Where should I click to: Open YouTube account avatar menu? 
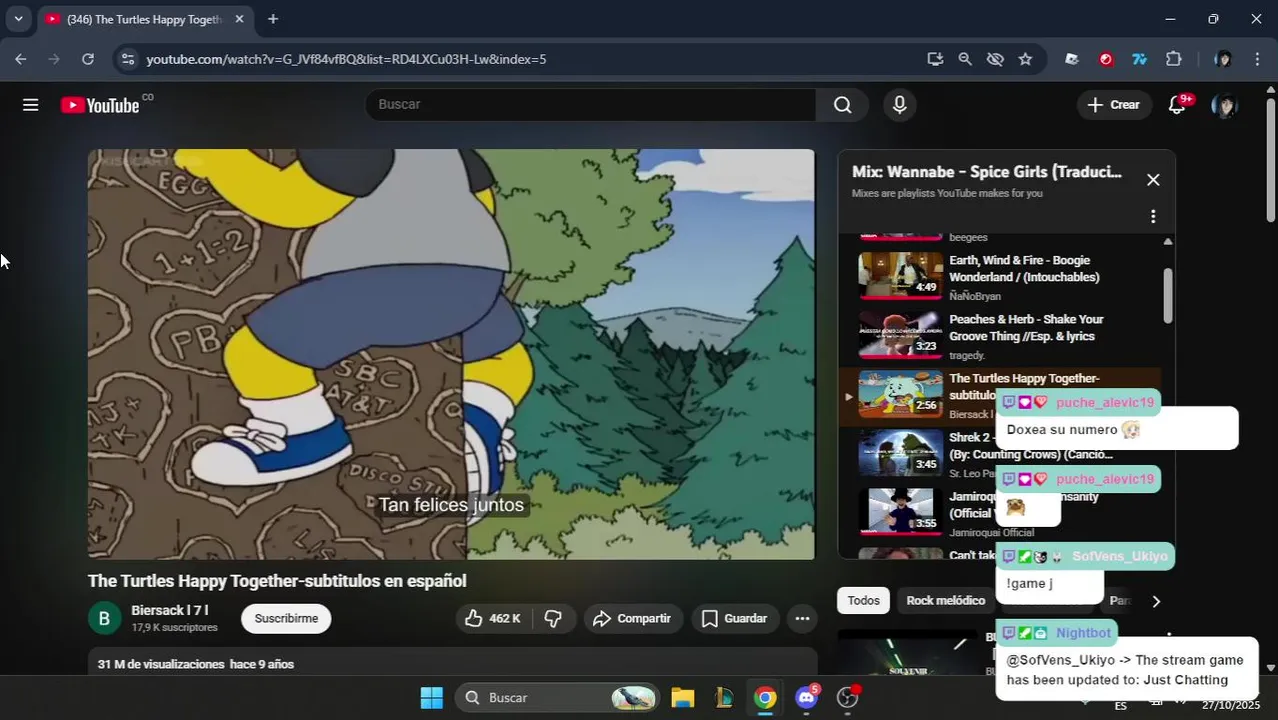coord(1224,105)
